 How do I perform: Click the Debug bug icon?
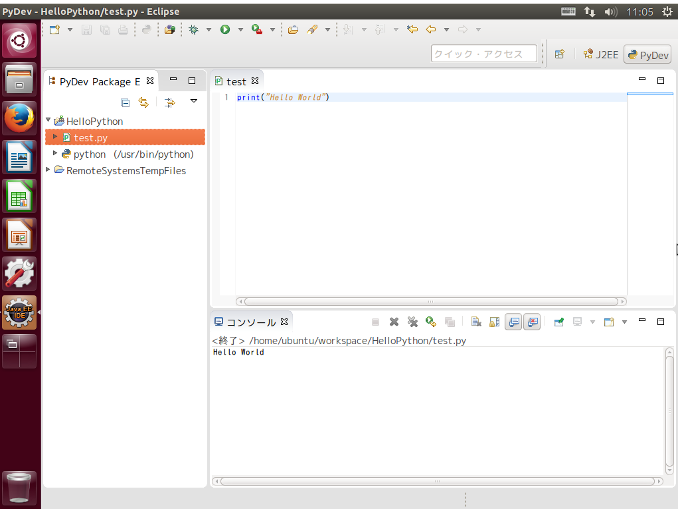(x=193, y=29)
